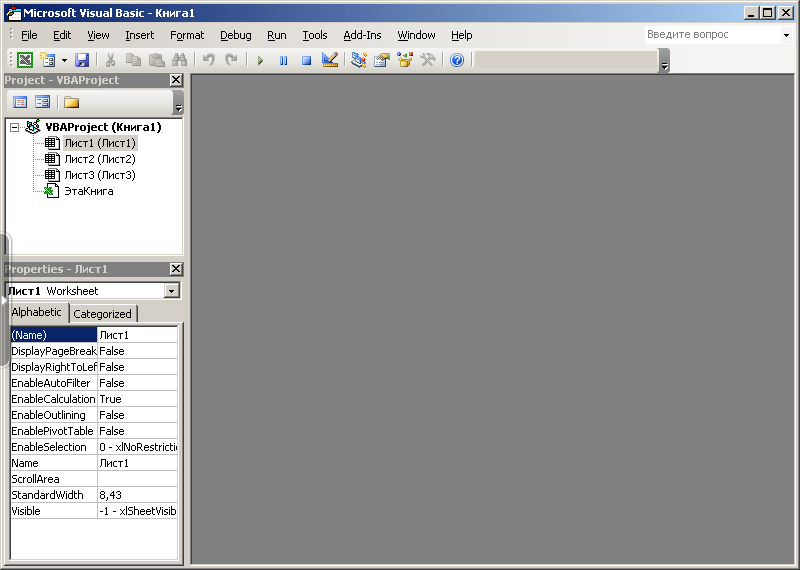Click the Redo arrow icon
The height and width of the screenshot is (570, 800).
231,60
